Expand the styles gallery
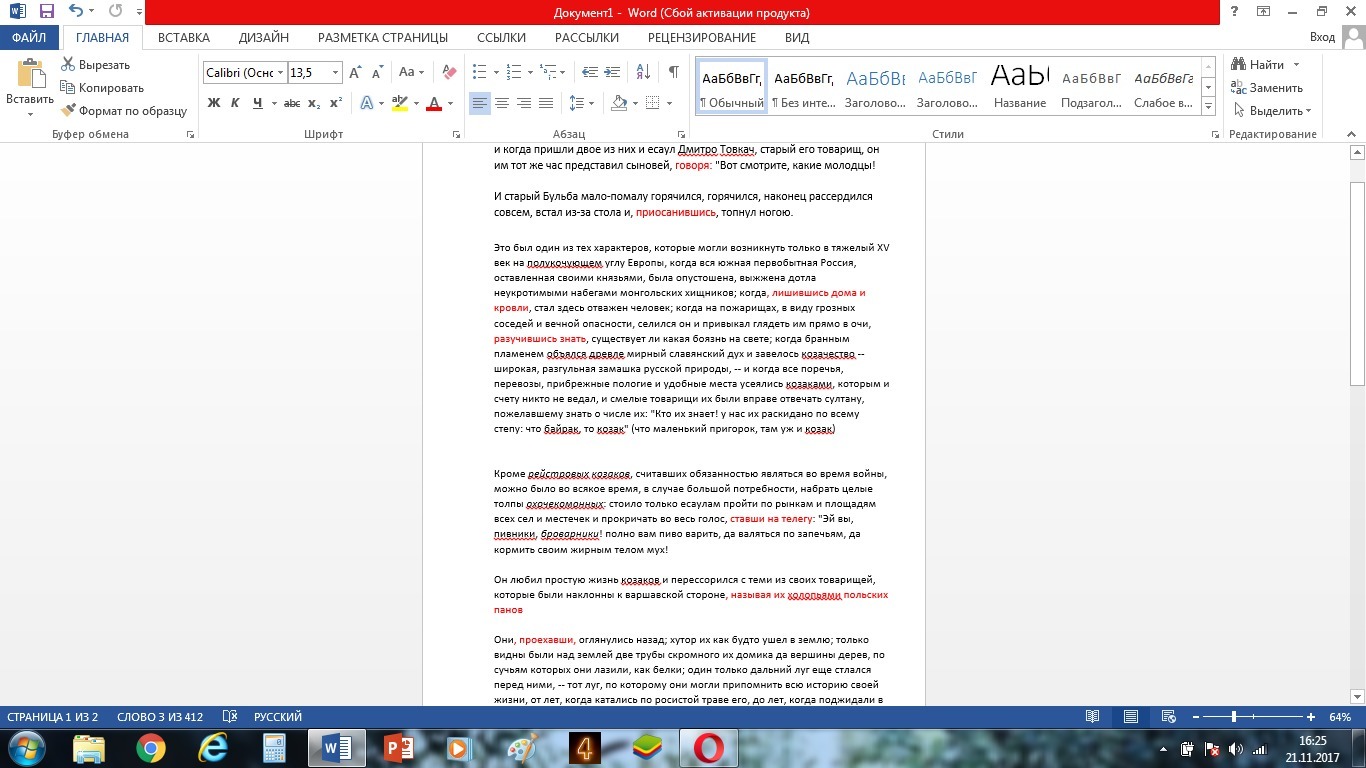1366x768 pixels. pos(1209,107)
